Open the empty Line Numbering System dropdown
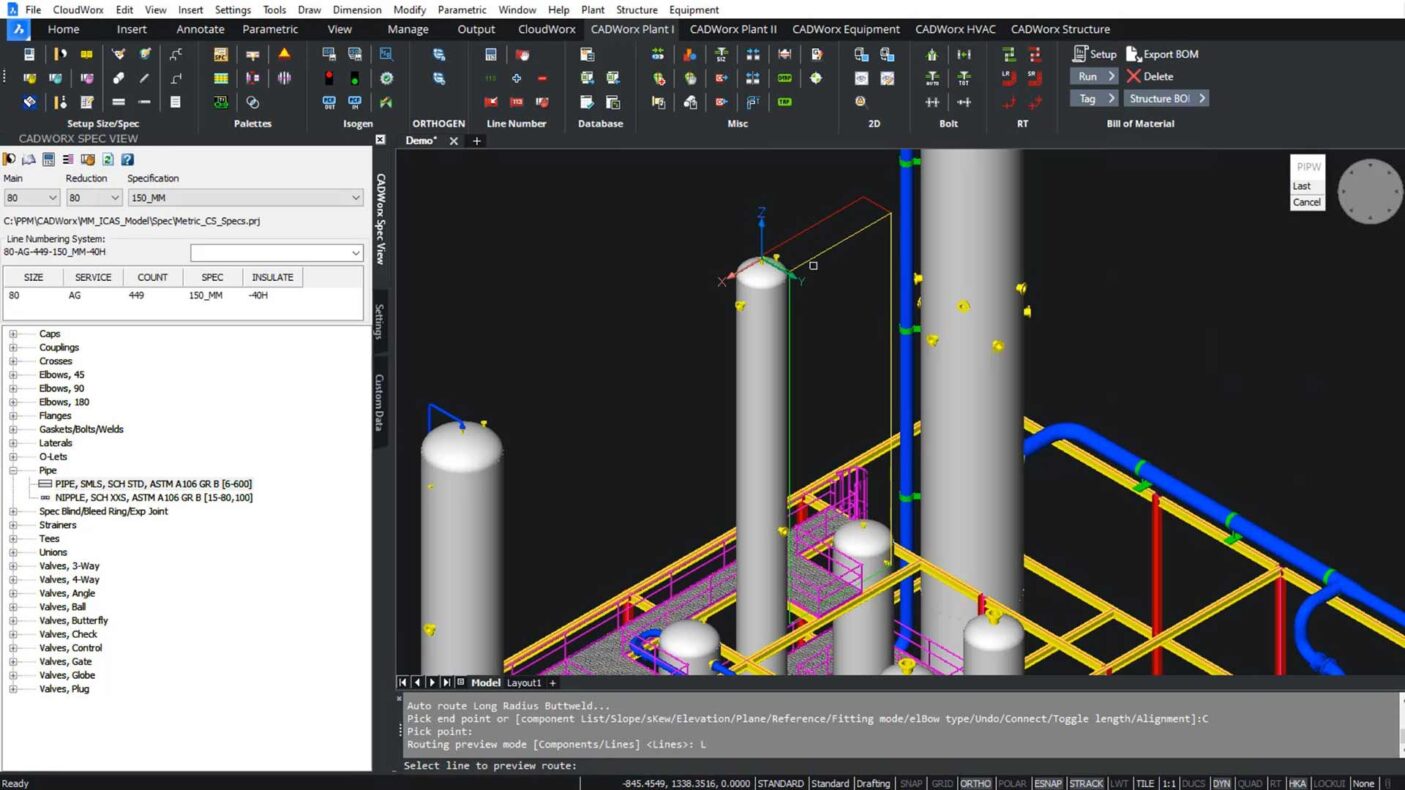 (x=276, y=253)
